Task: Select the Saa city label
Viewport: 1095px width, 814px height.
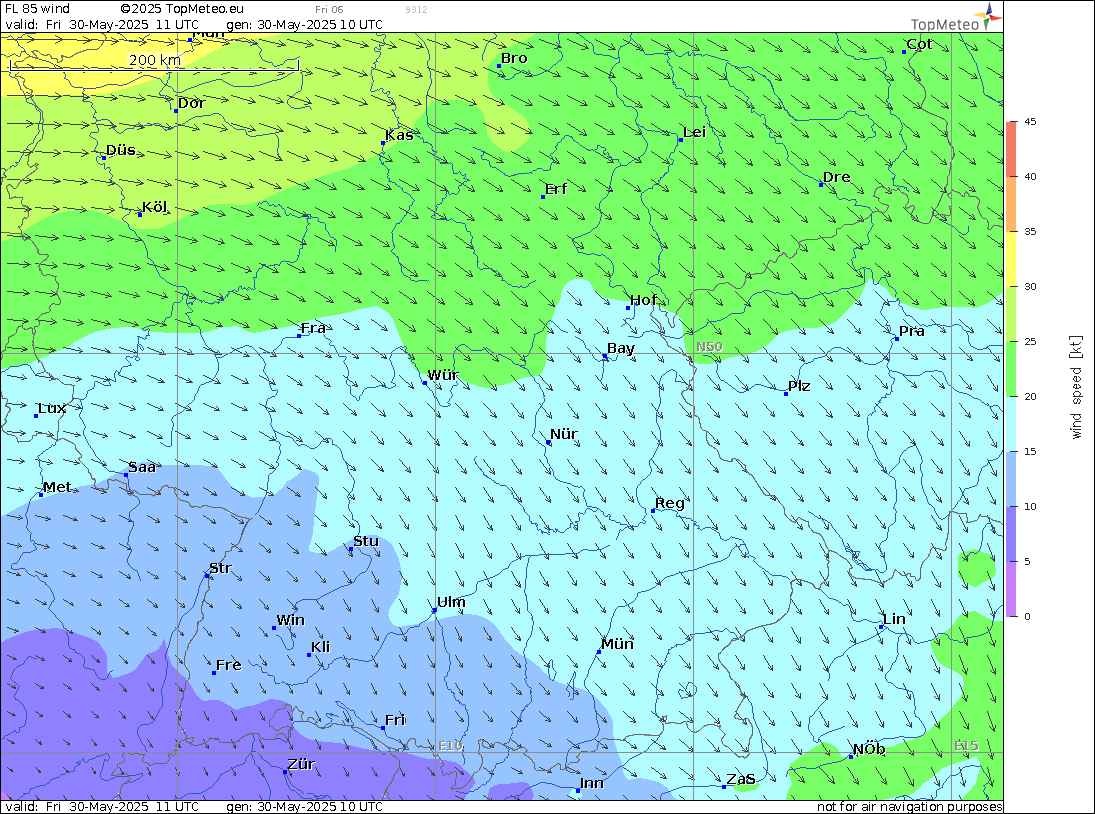Action: click(142, 467)
